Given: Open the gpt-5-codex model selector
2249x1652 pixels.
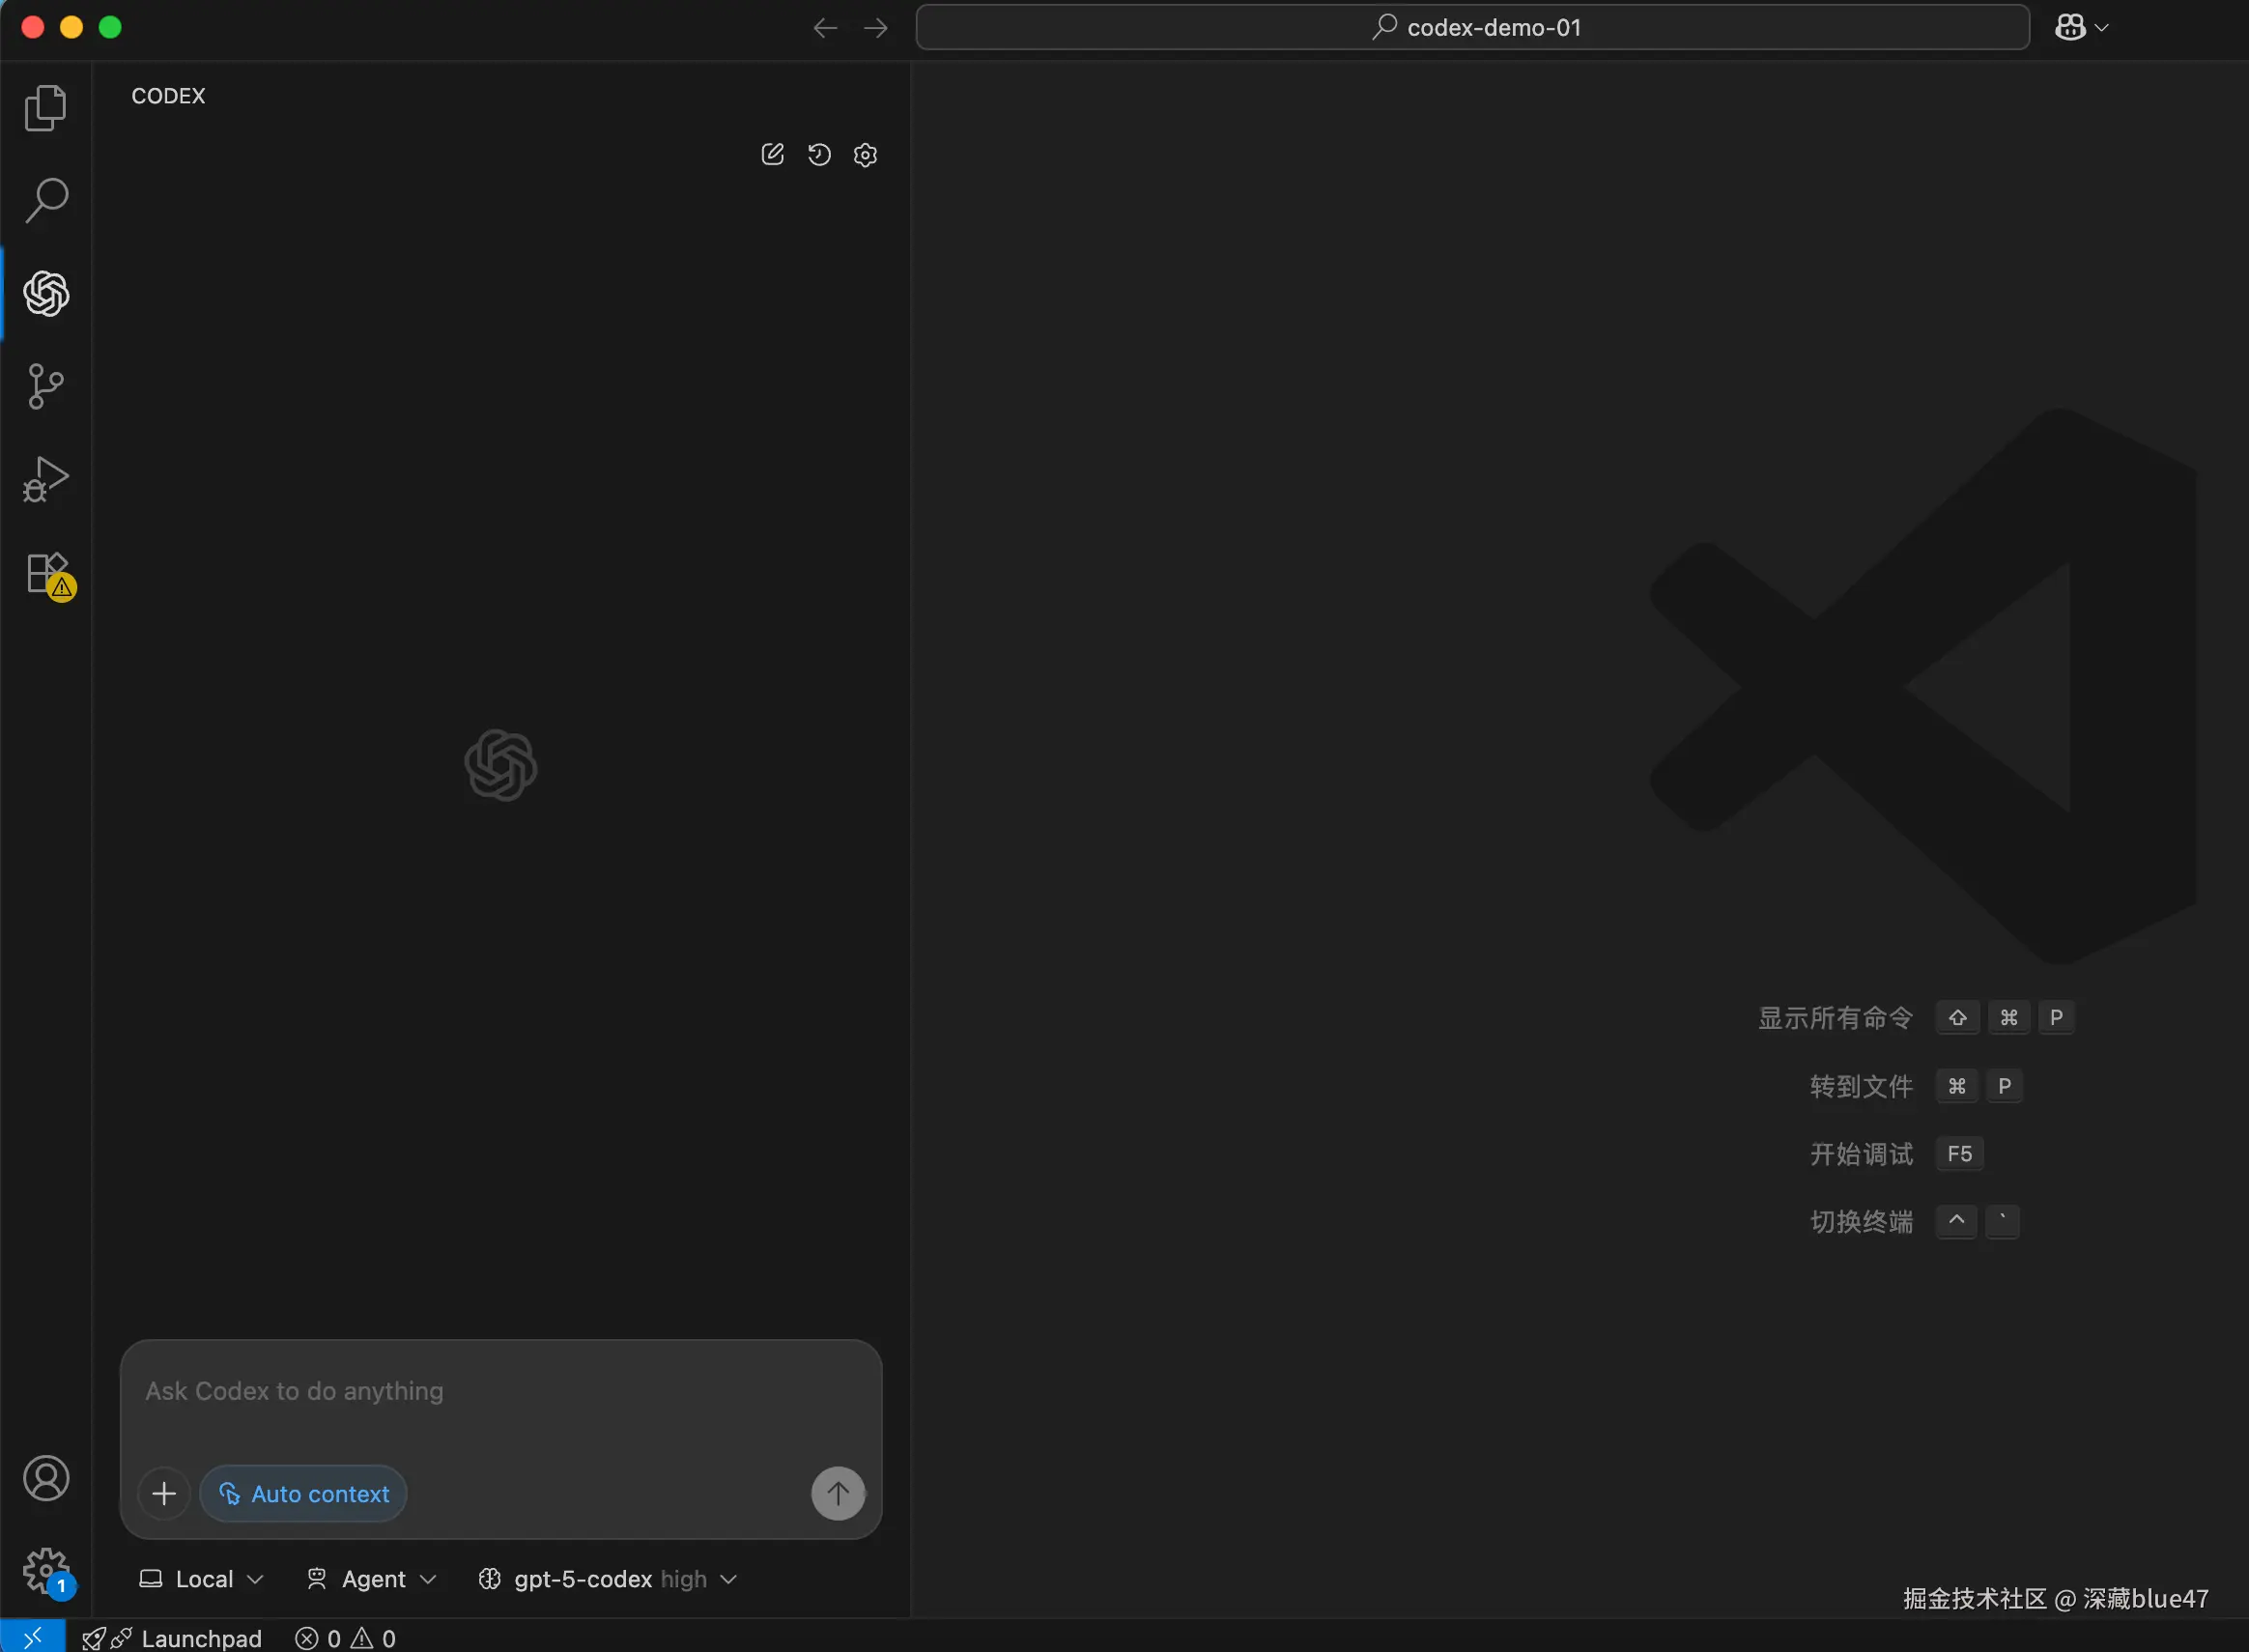Looking at the screenshot, I should coord(608,1579).
